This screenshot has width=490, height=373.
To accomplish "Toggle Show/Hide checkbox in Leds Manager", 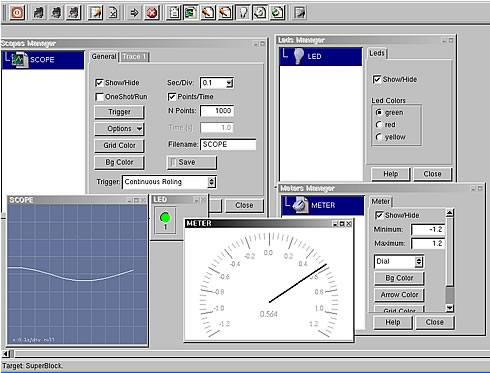I will [x=377, y=79].
